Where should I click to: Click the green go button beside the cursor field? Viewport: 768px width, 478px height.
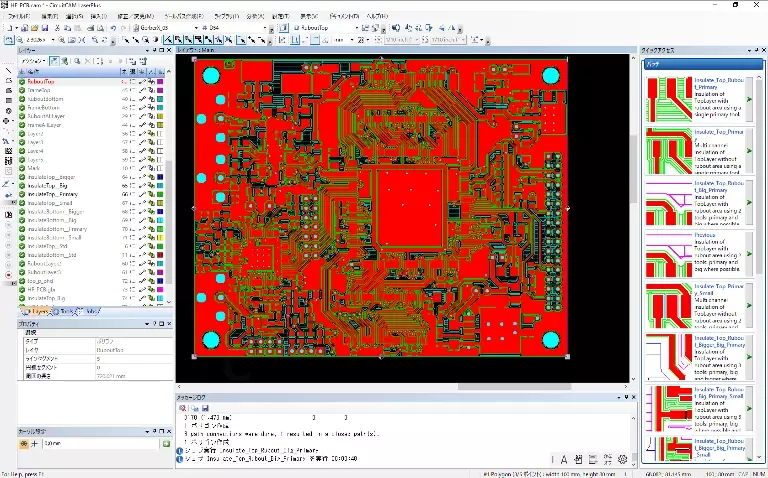click(x=167, y=444)
